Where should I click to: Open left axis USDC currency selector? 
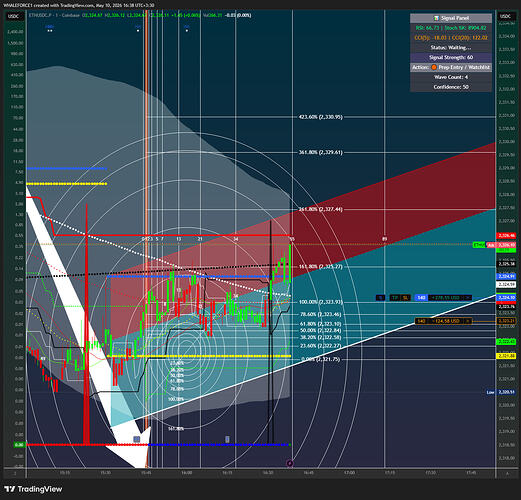tap(14, 16)
